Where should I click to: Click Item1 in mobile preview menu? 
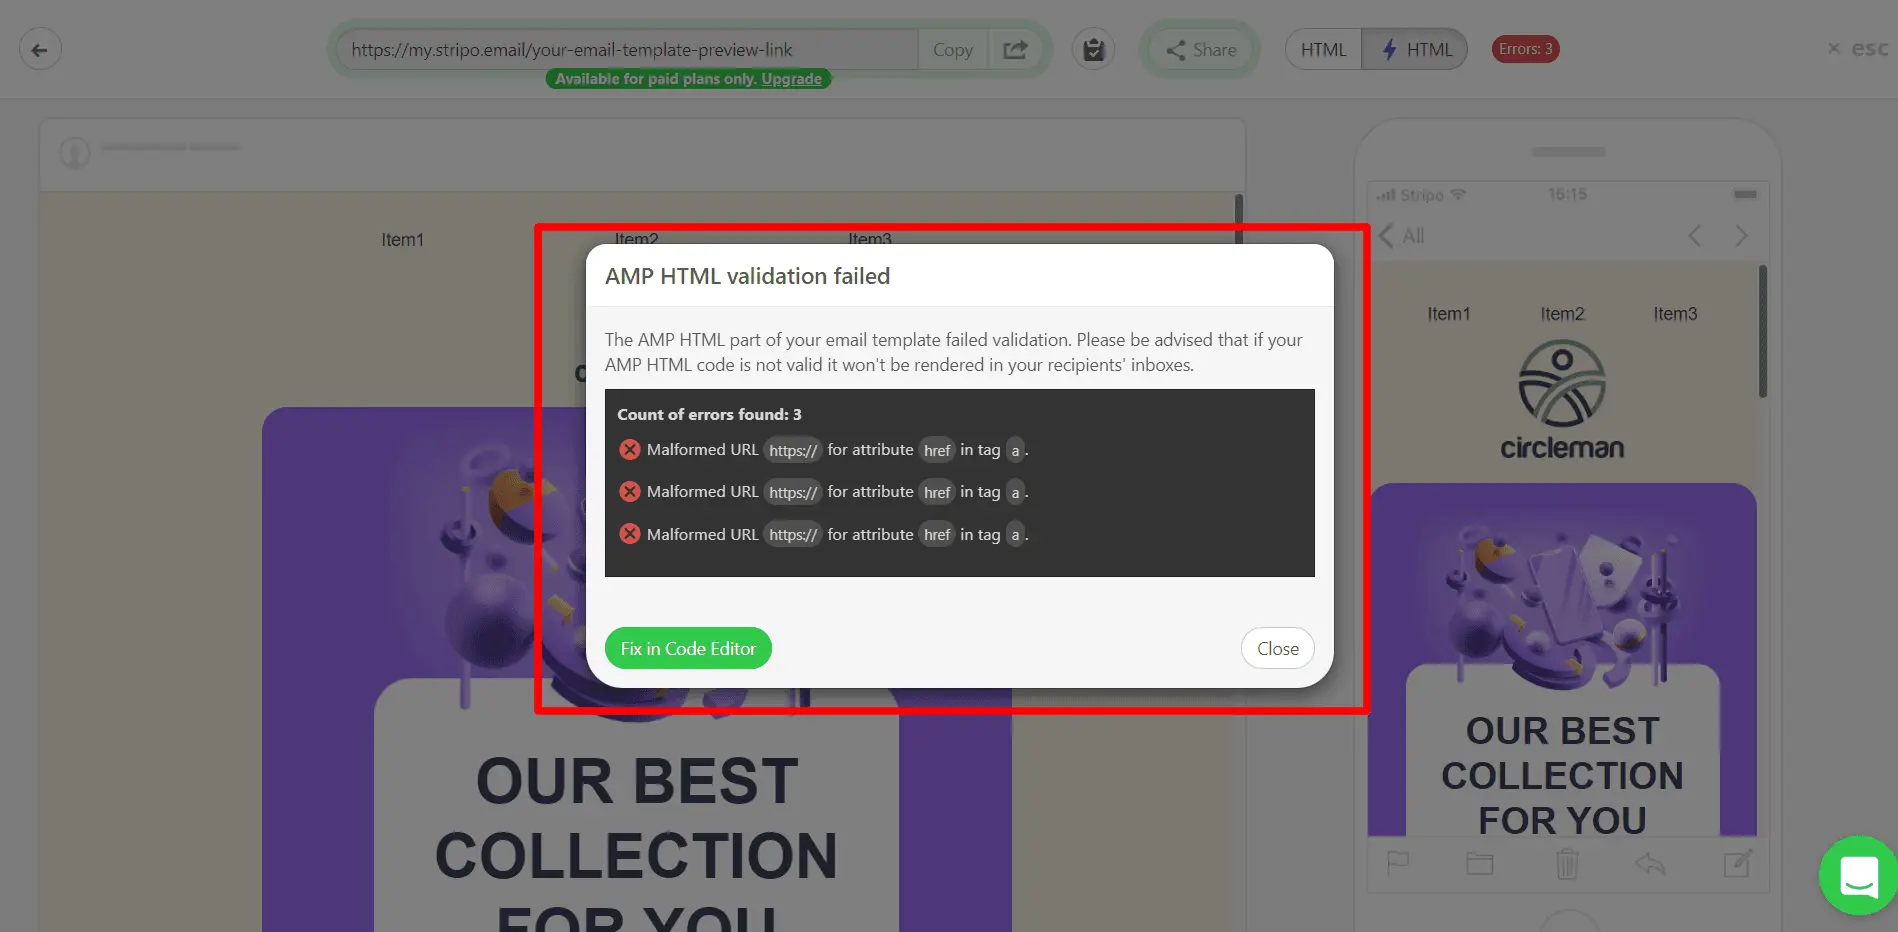click(x=1448, y=314)
